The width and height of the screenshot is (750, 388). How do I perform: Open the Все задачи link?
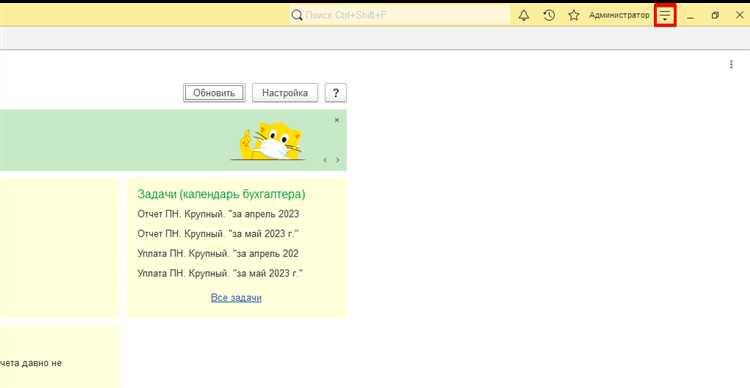click(236, 298)
